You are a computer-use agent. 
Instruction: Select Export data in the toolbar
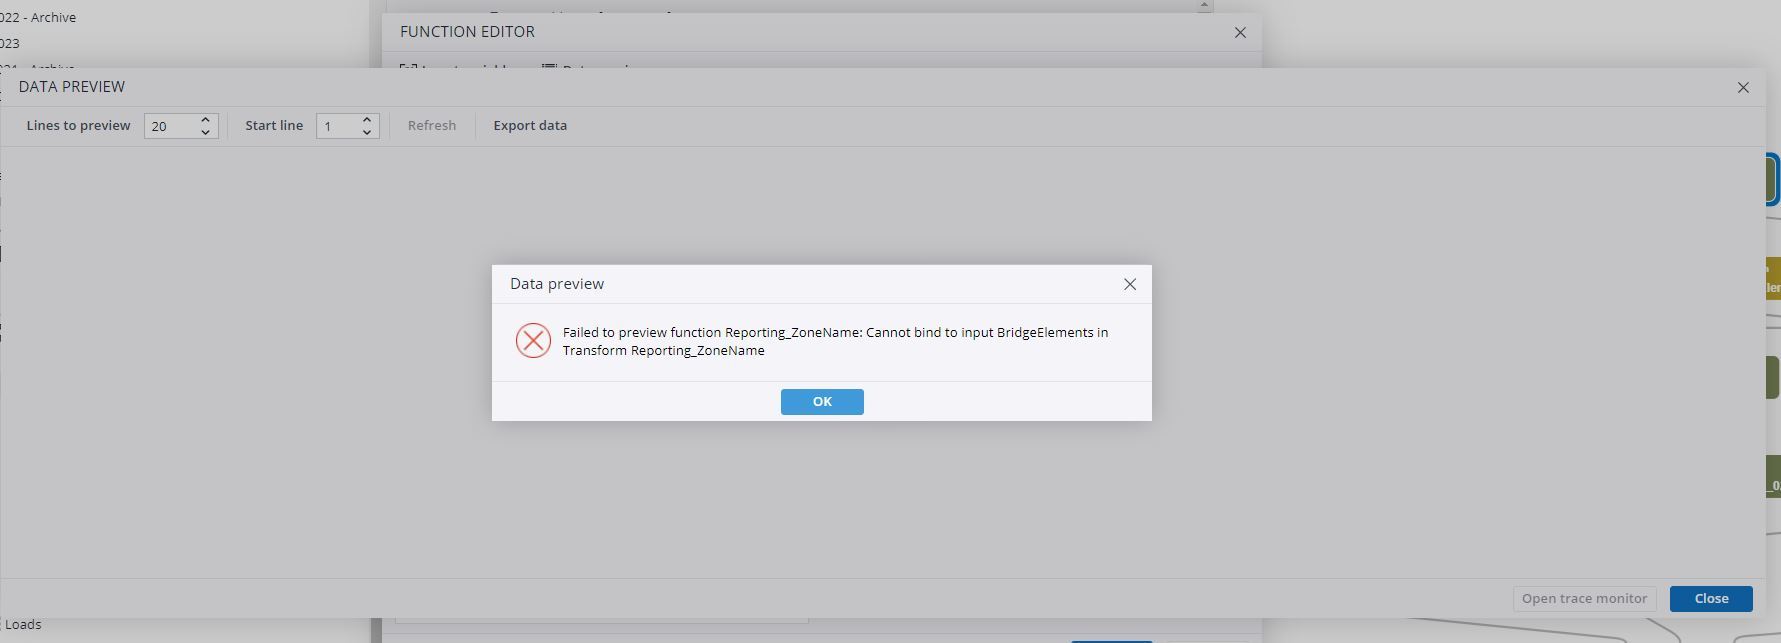(529, 126)
